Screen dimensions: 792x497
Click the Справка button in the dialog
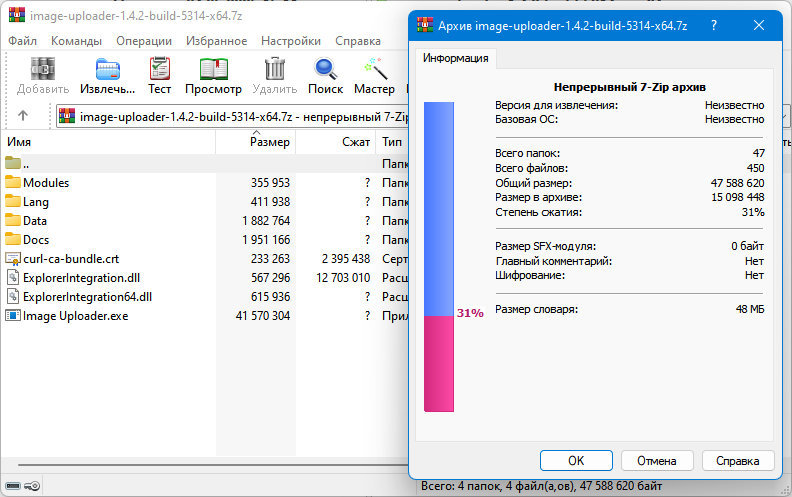click(x=737, y=461)
